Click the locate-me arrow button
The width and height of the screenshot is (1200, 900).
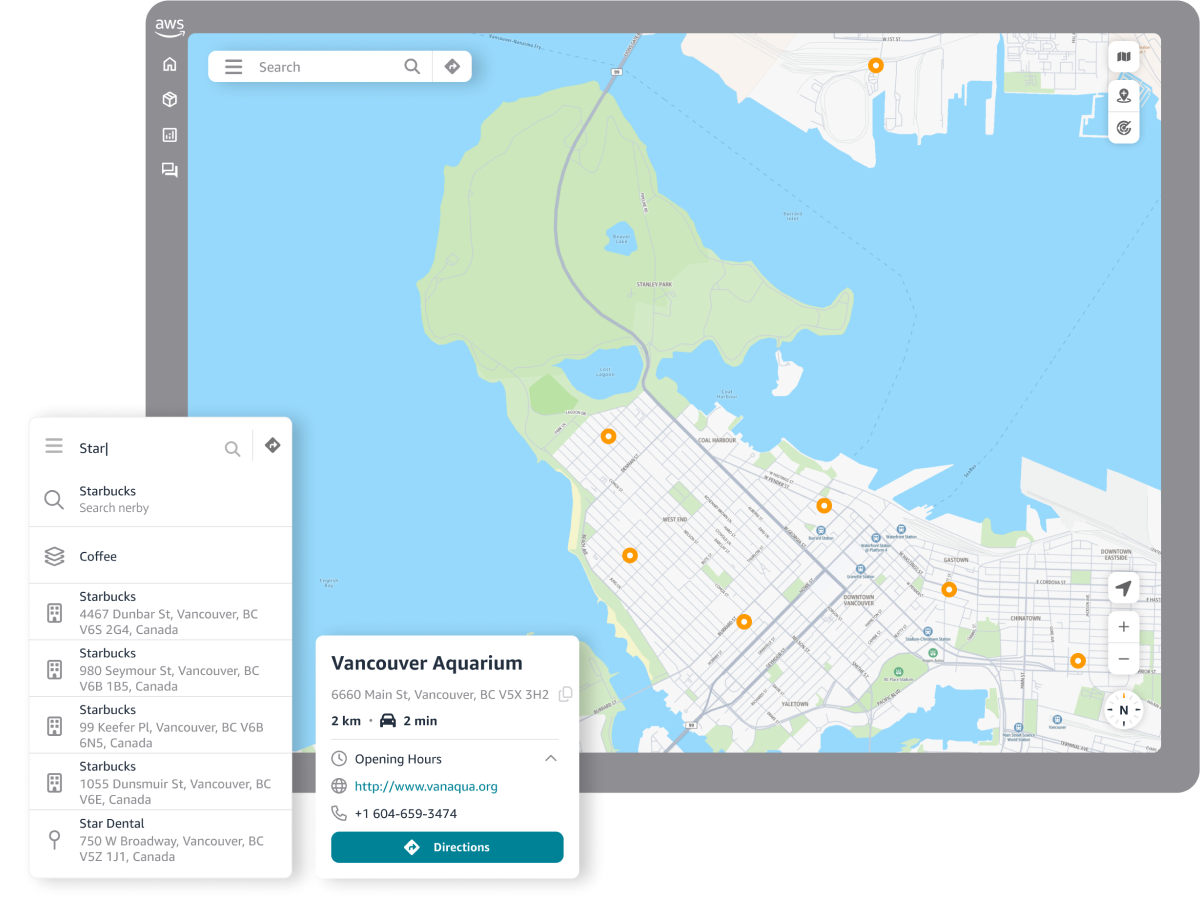click(1124, 589)
